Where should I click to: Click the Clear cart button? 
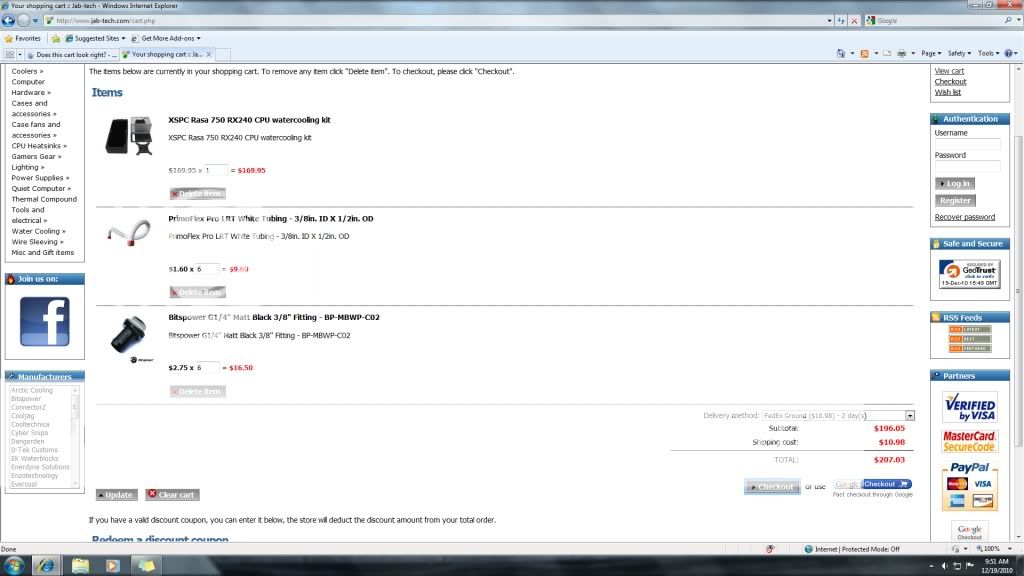pos(172,495)
